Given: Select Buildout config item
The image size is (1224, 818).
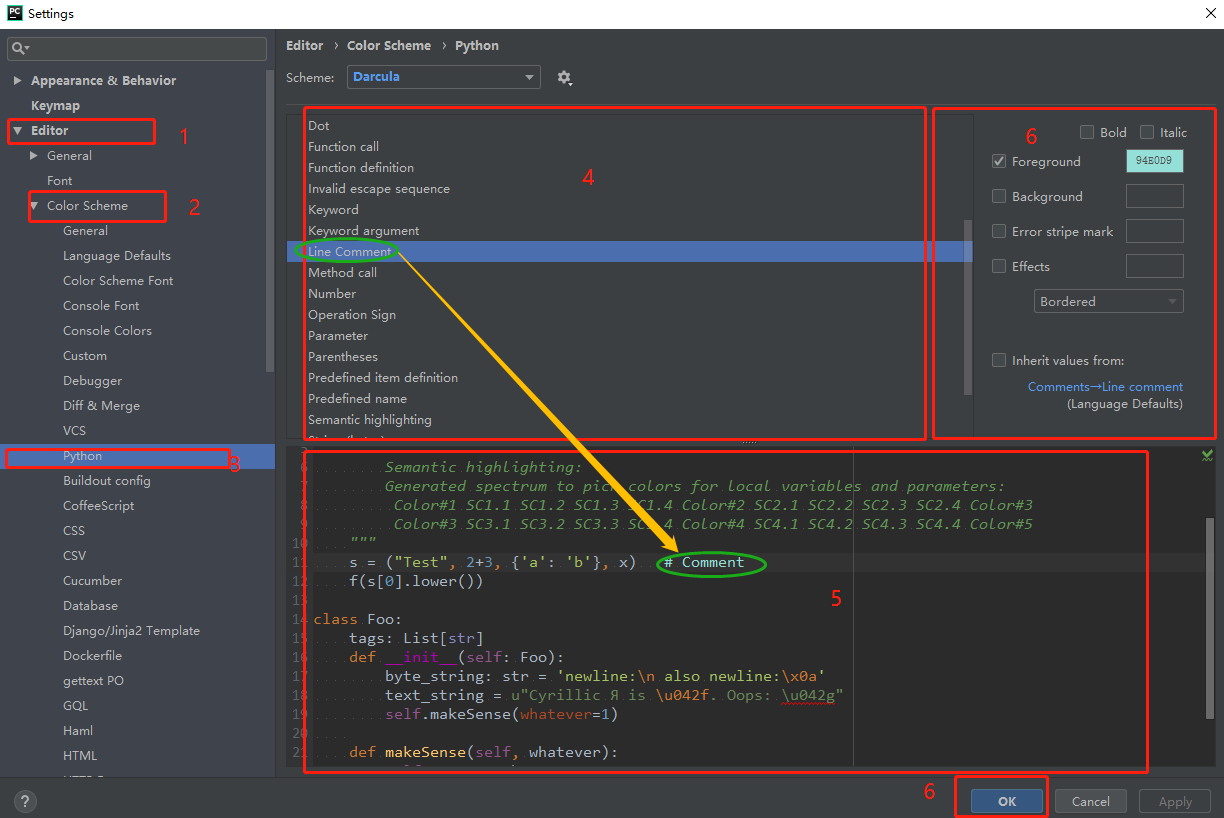Looking at the screenshot, I should (106, 480).
